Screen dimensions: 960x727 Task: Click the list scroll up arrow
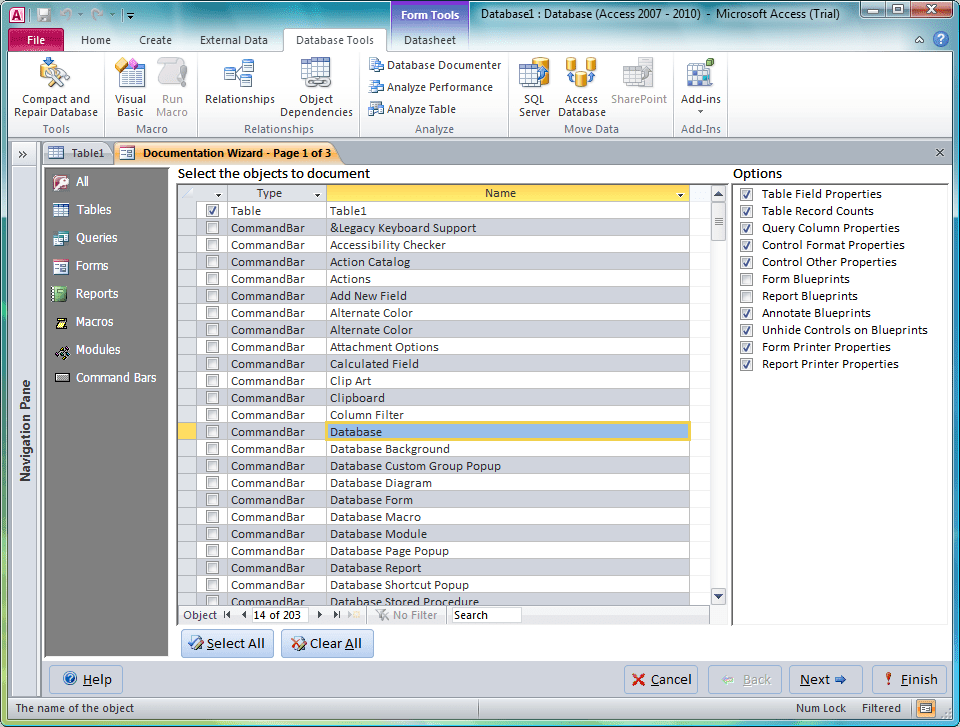(718, 195)
